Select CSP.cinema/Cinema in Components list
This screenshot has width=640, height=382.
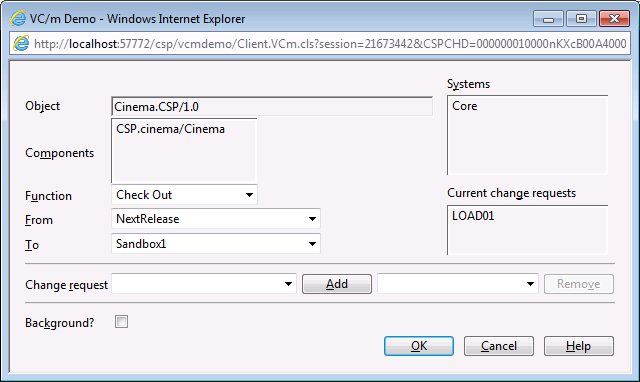tap(171, 129)
